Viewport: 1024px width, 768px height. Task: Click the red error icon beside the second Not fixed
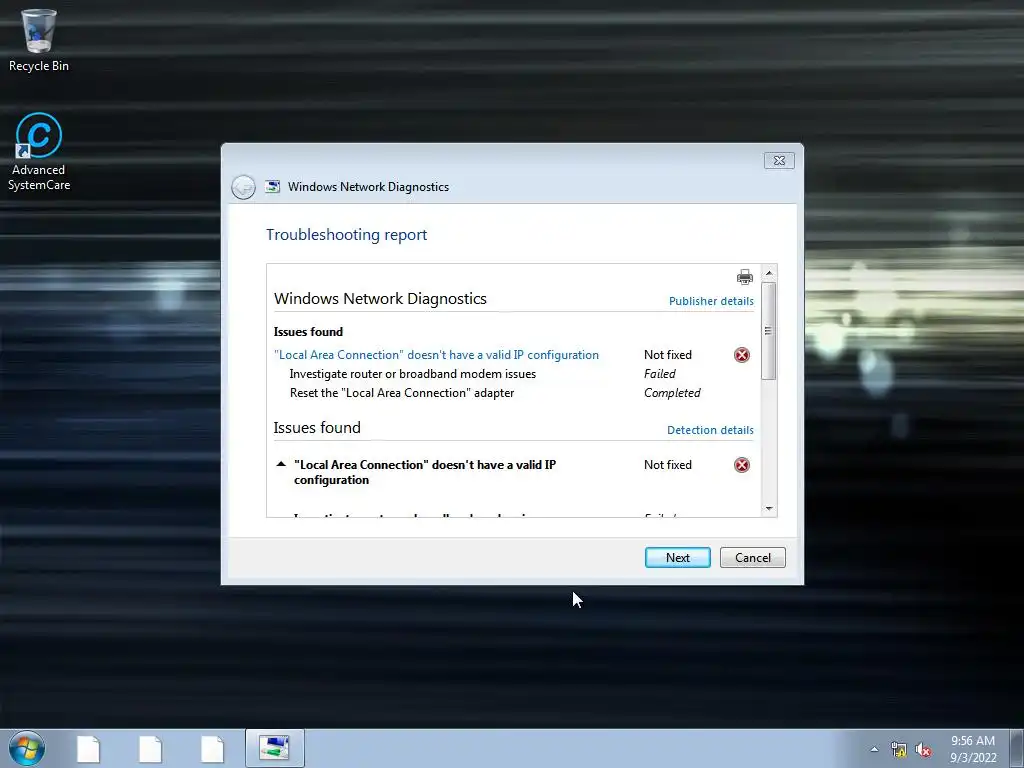tap(742, 465)
